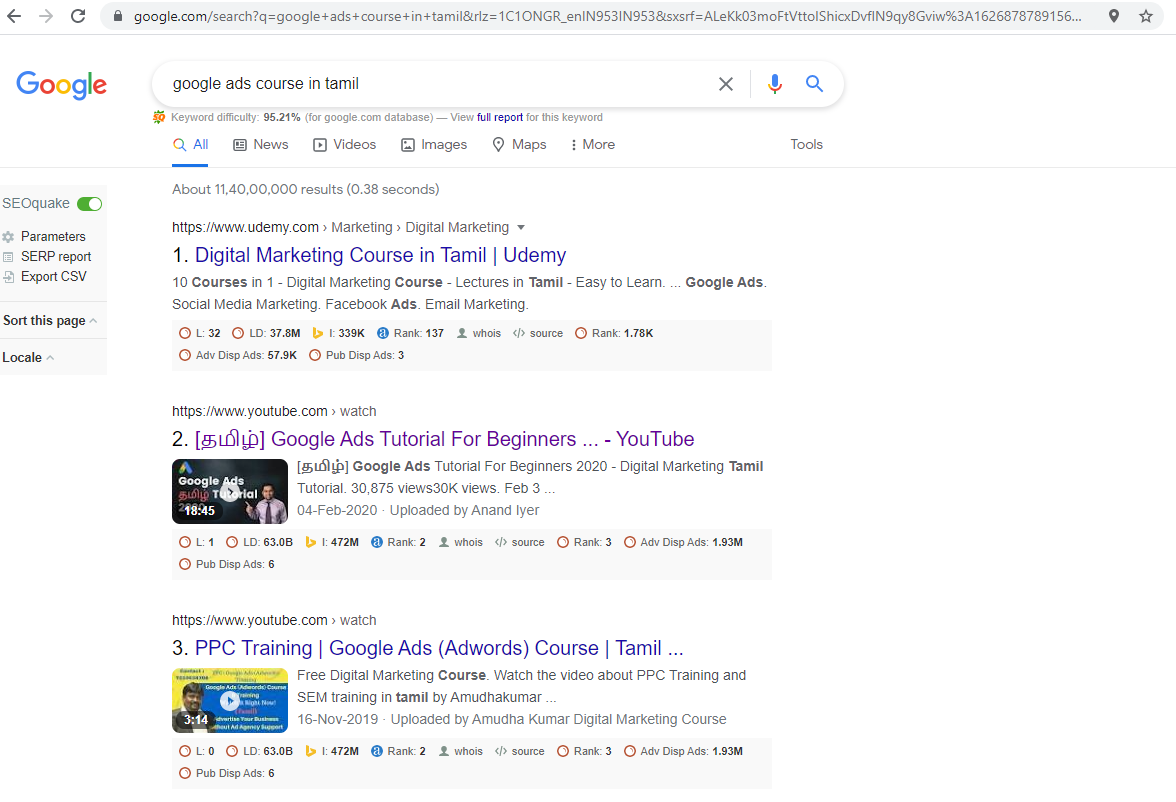Image resolution: width=1176 pixels, height=802 pixels.
Task: Click the blue search magnifier icon
Action: point(814,84)
